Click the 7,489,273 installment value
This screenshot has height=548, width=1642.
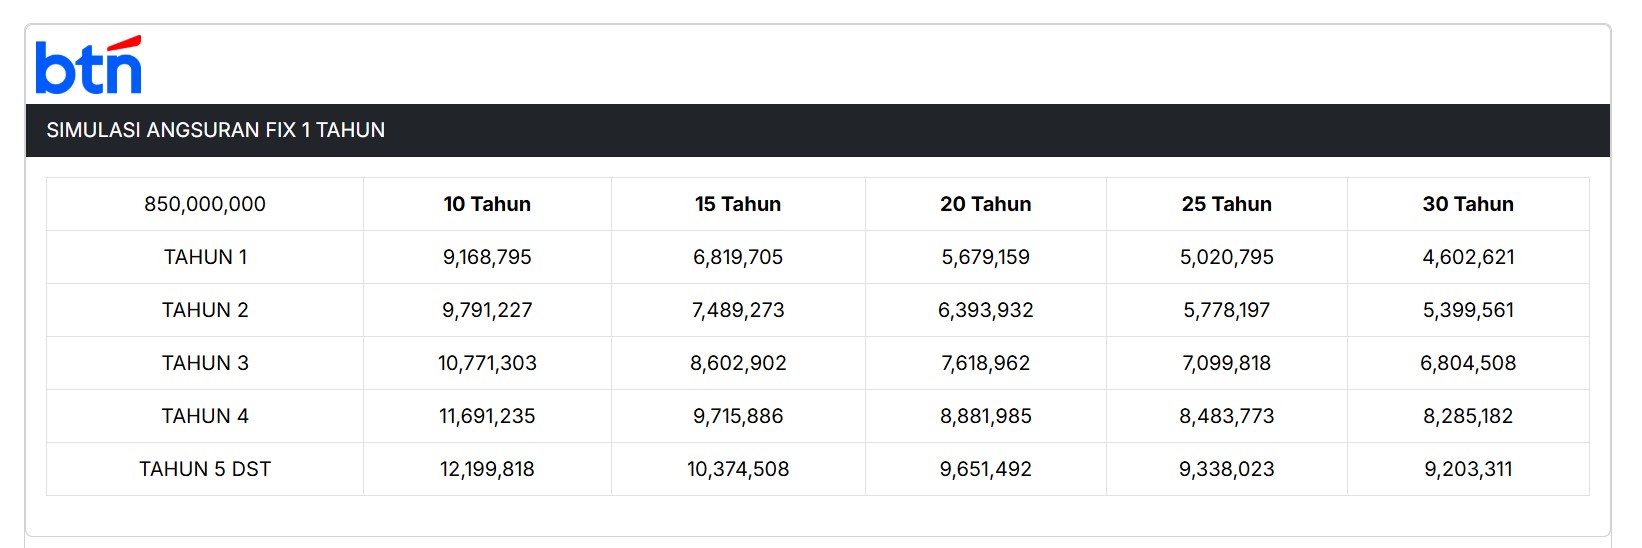pos(738,310)
